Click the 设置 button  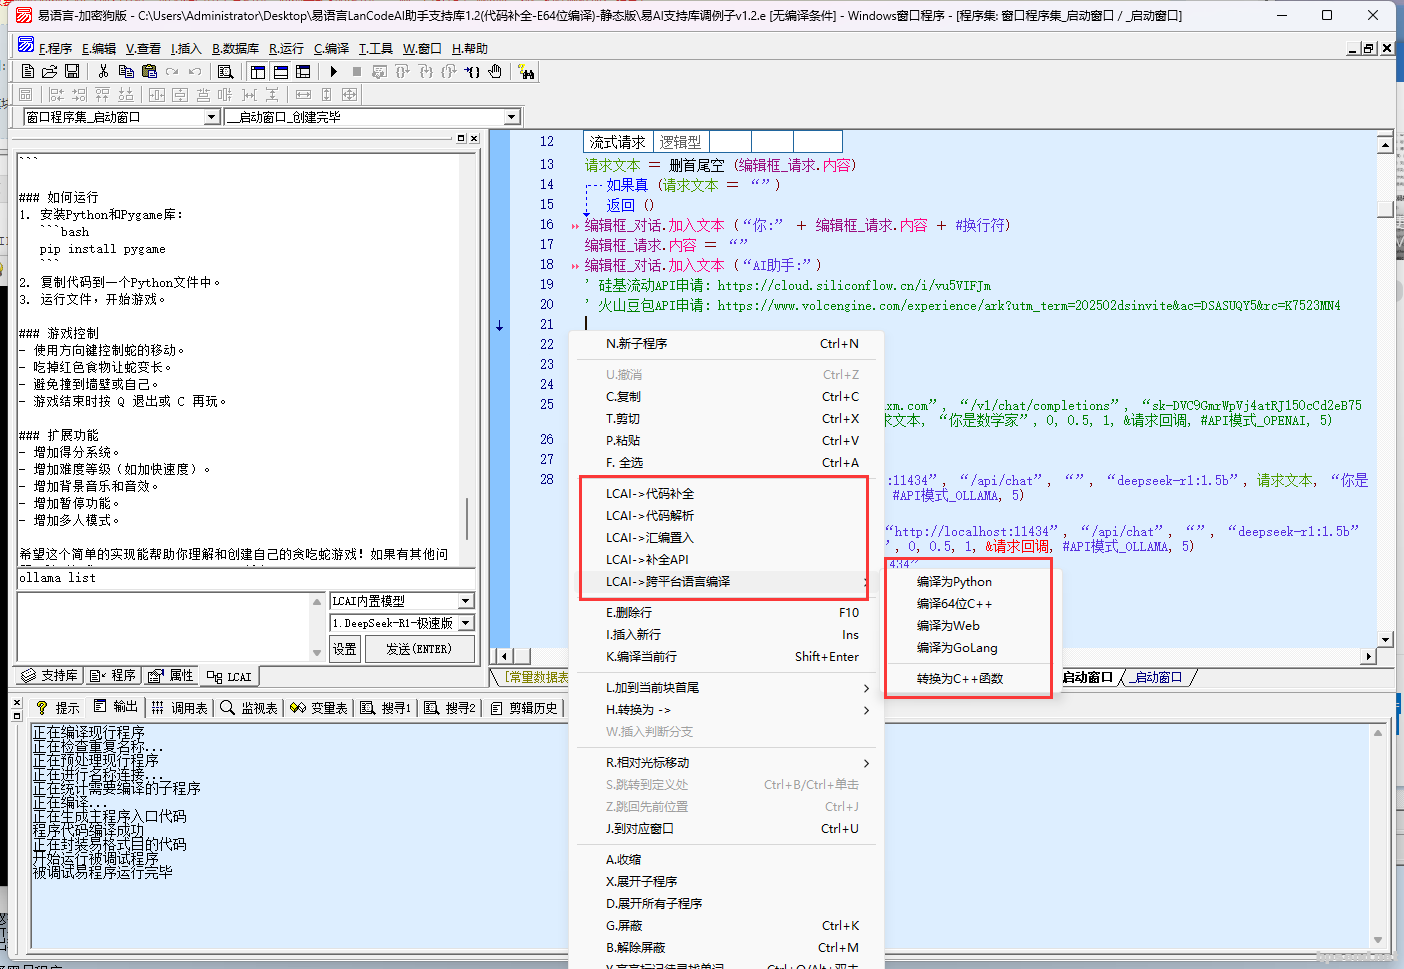pyautogui.click(x=345, y=649)
